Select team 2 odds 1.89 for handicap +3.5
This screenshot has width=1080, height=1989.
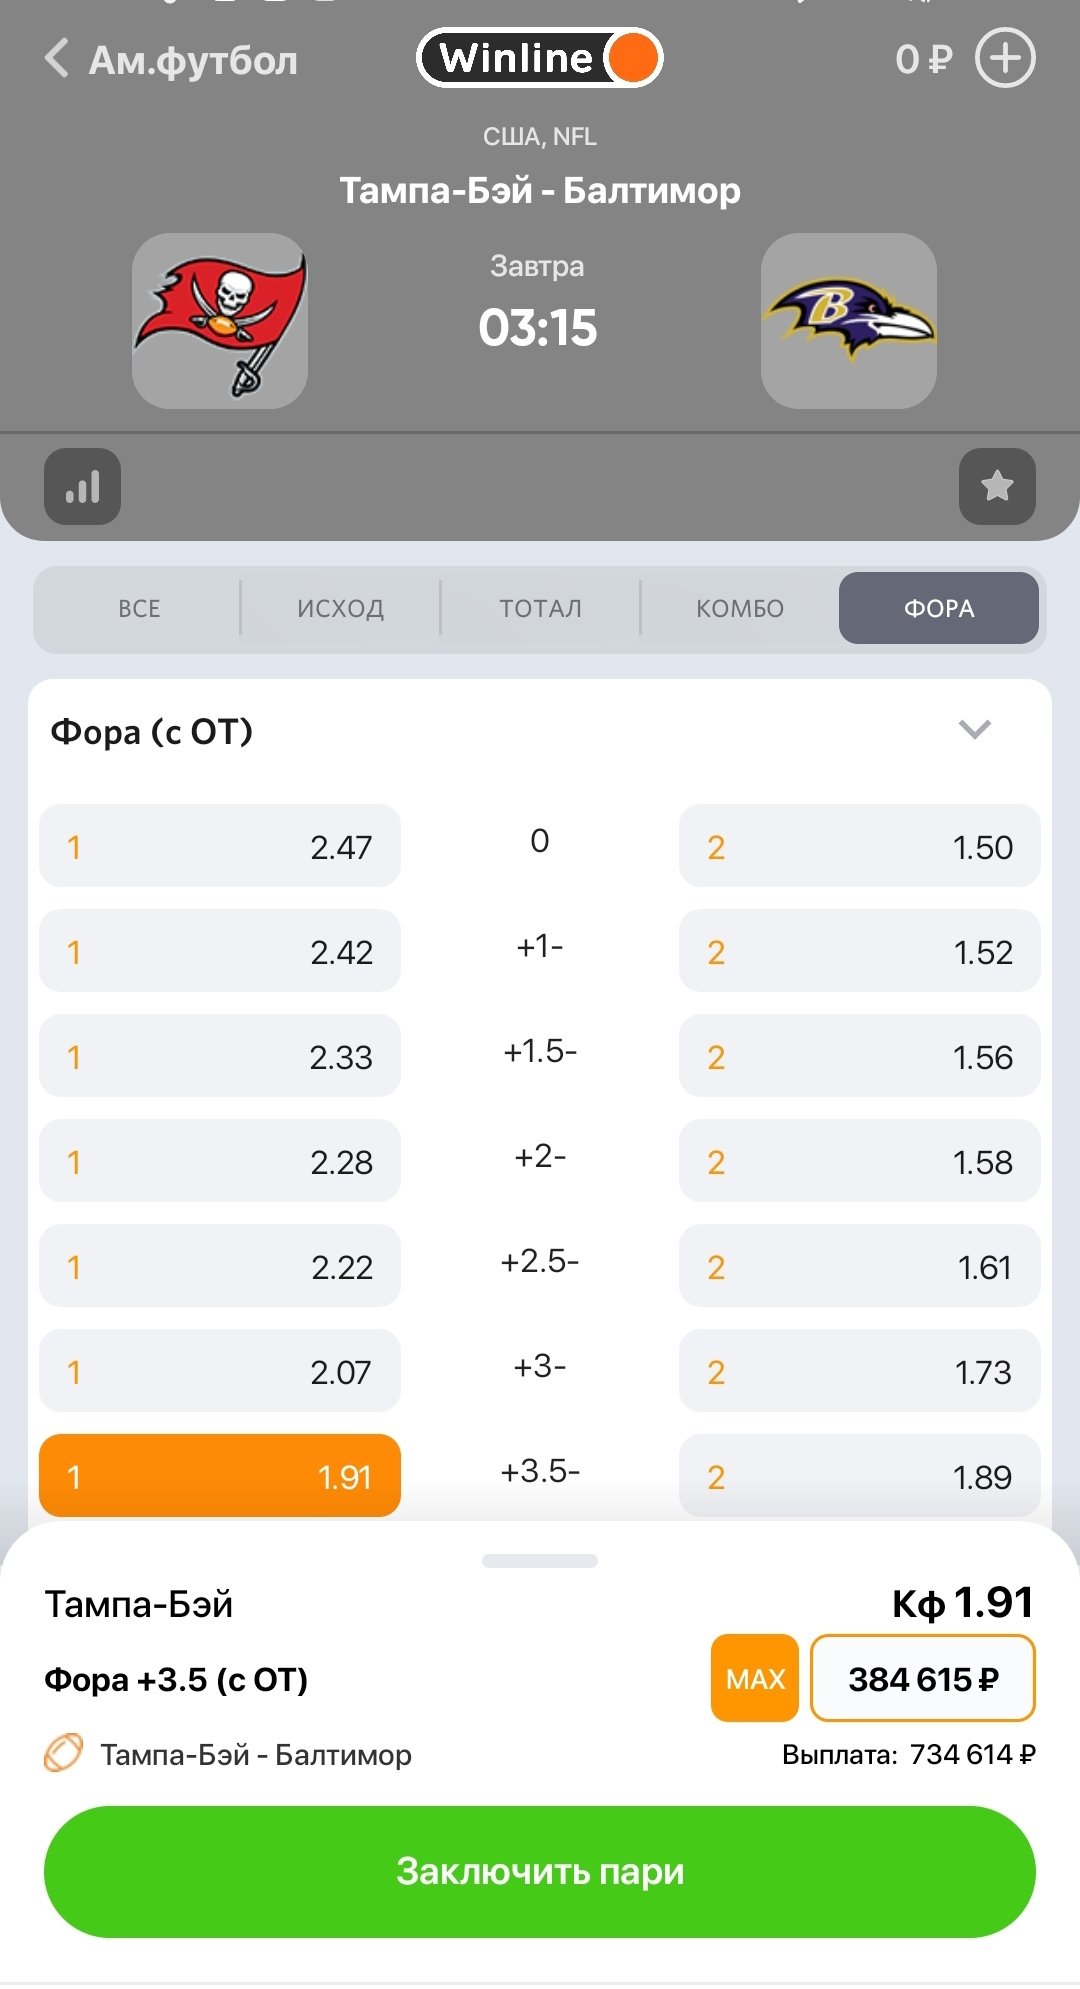[859, 1476]
